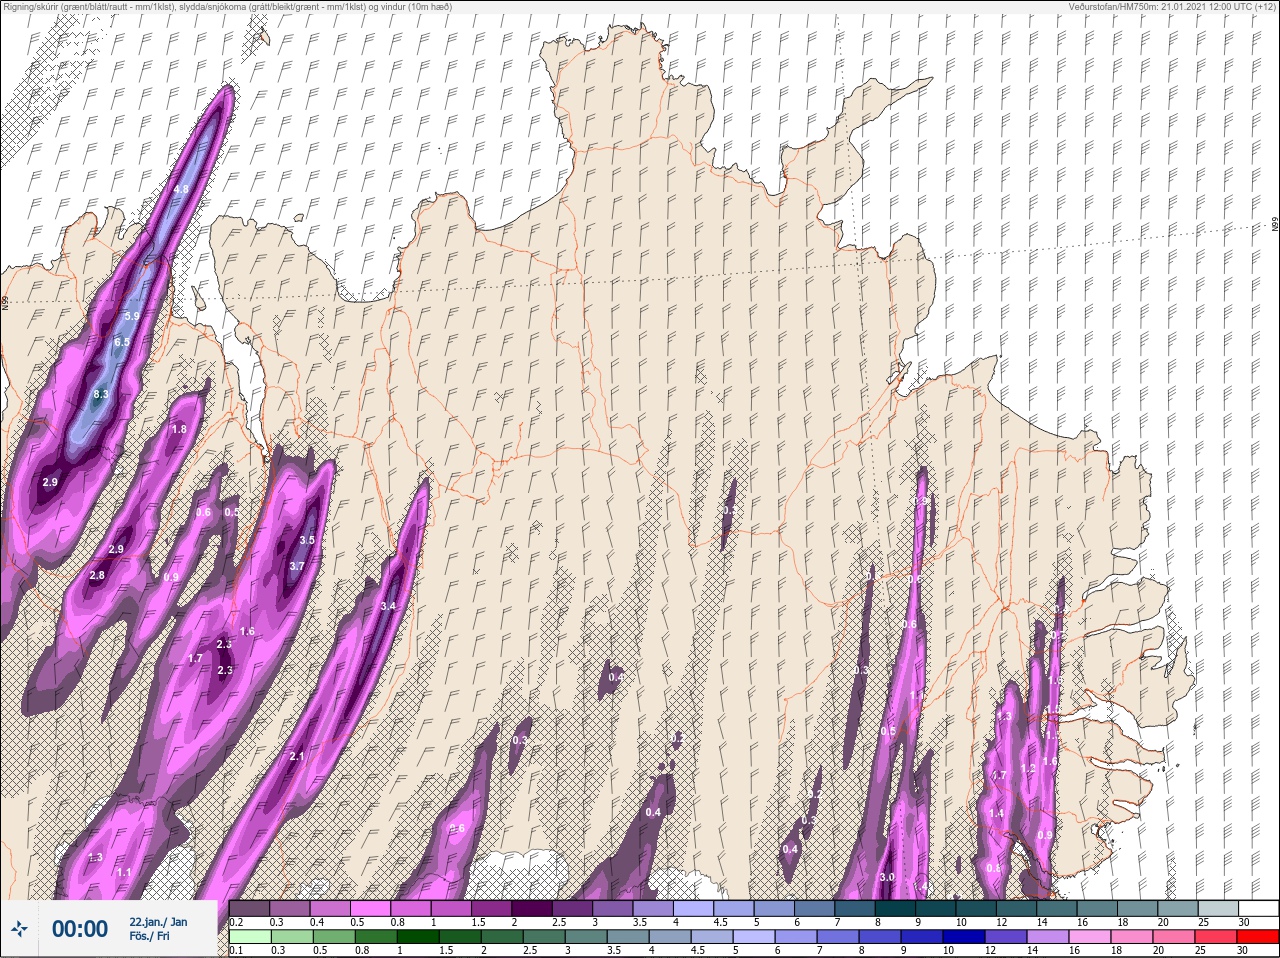Screen dimensions: 1280x958
Task: Click the 3.4 precipitation value on the map
Action: tap(389, 607)
